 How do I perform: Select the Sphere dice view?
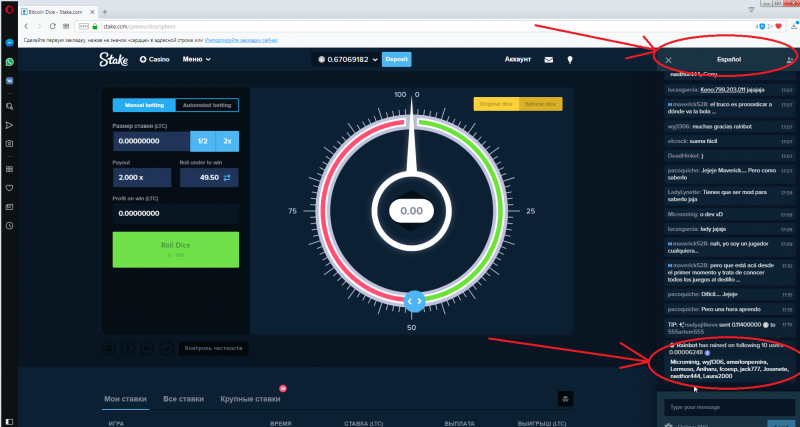tap(540, 104)
